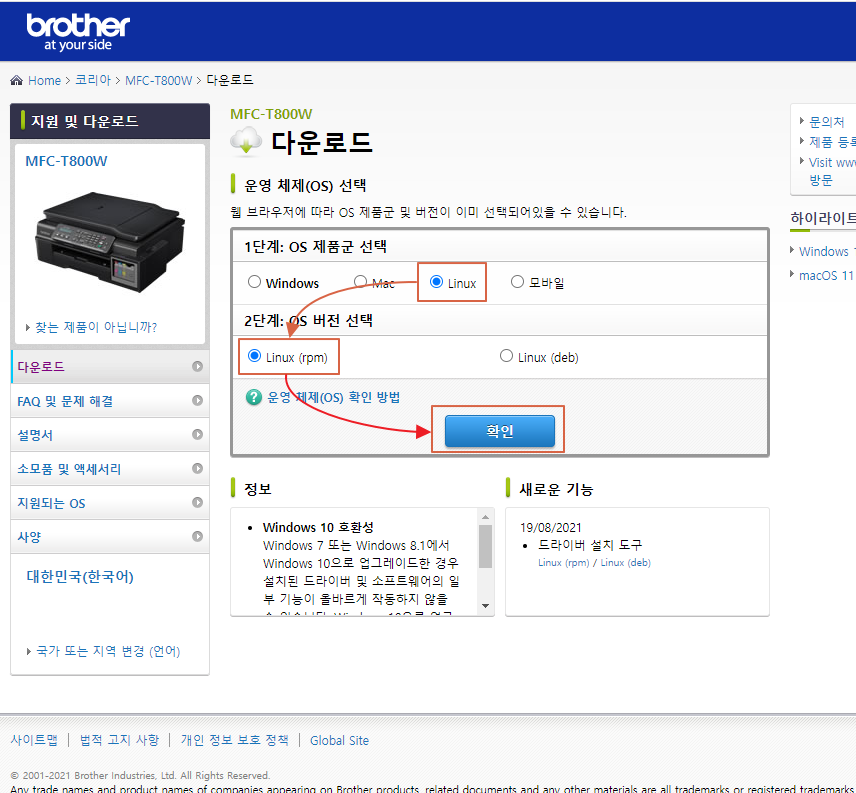Open the 소모품 및 액세서리 menu item
856x793 pixels.
tap(110, 468)
